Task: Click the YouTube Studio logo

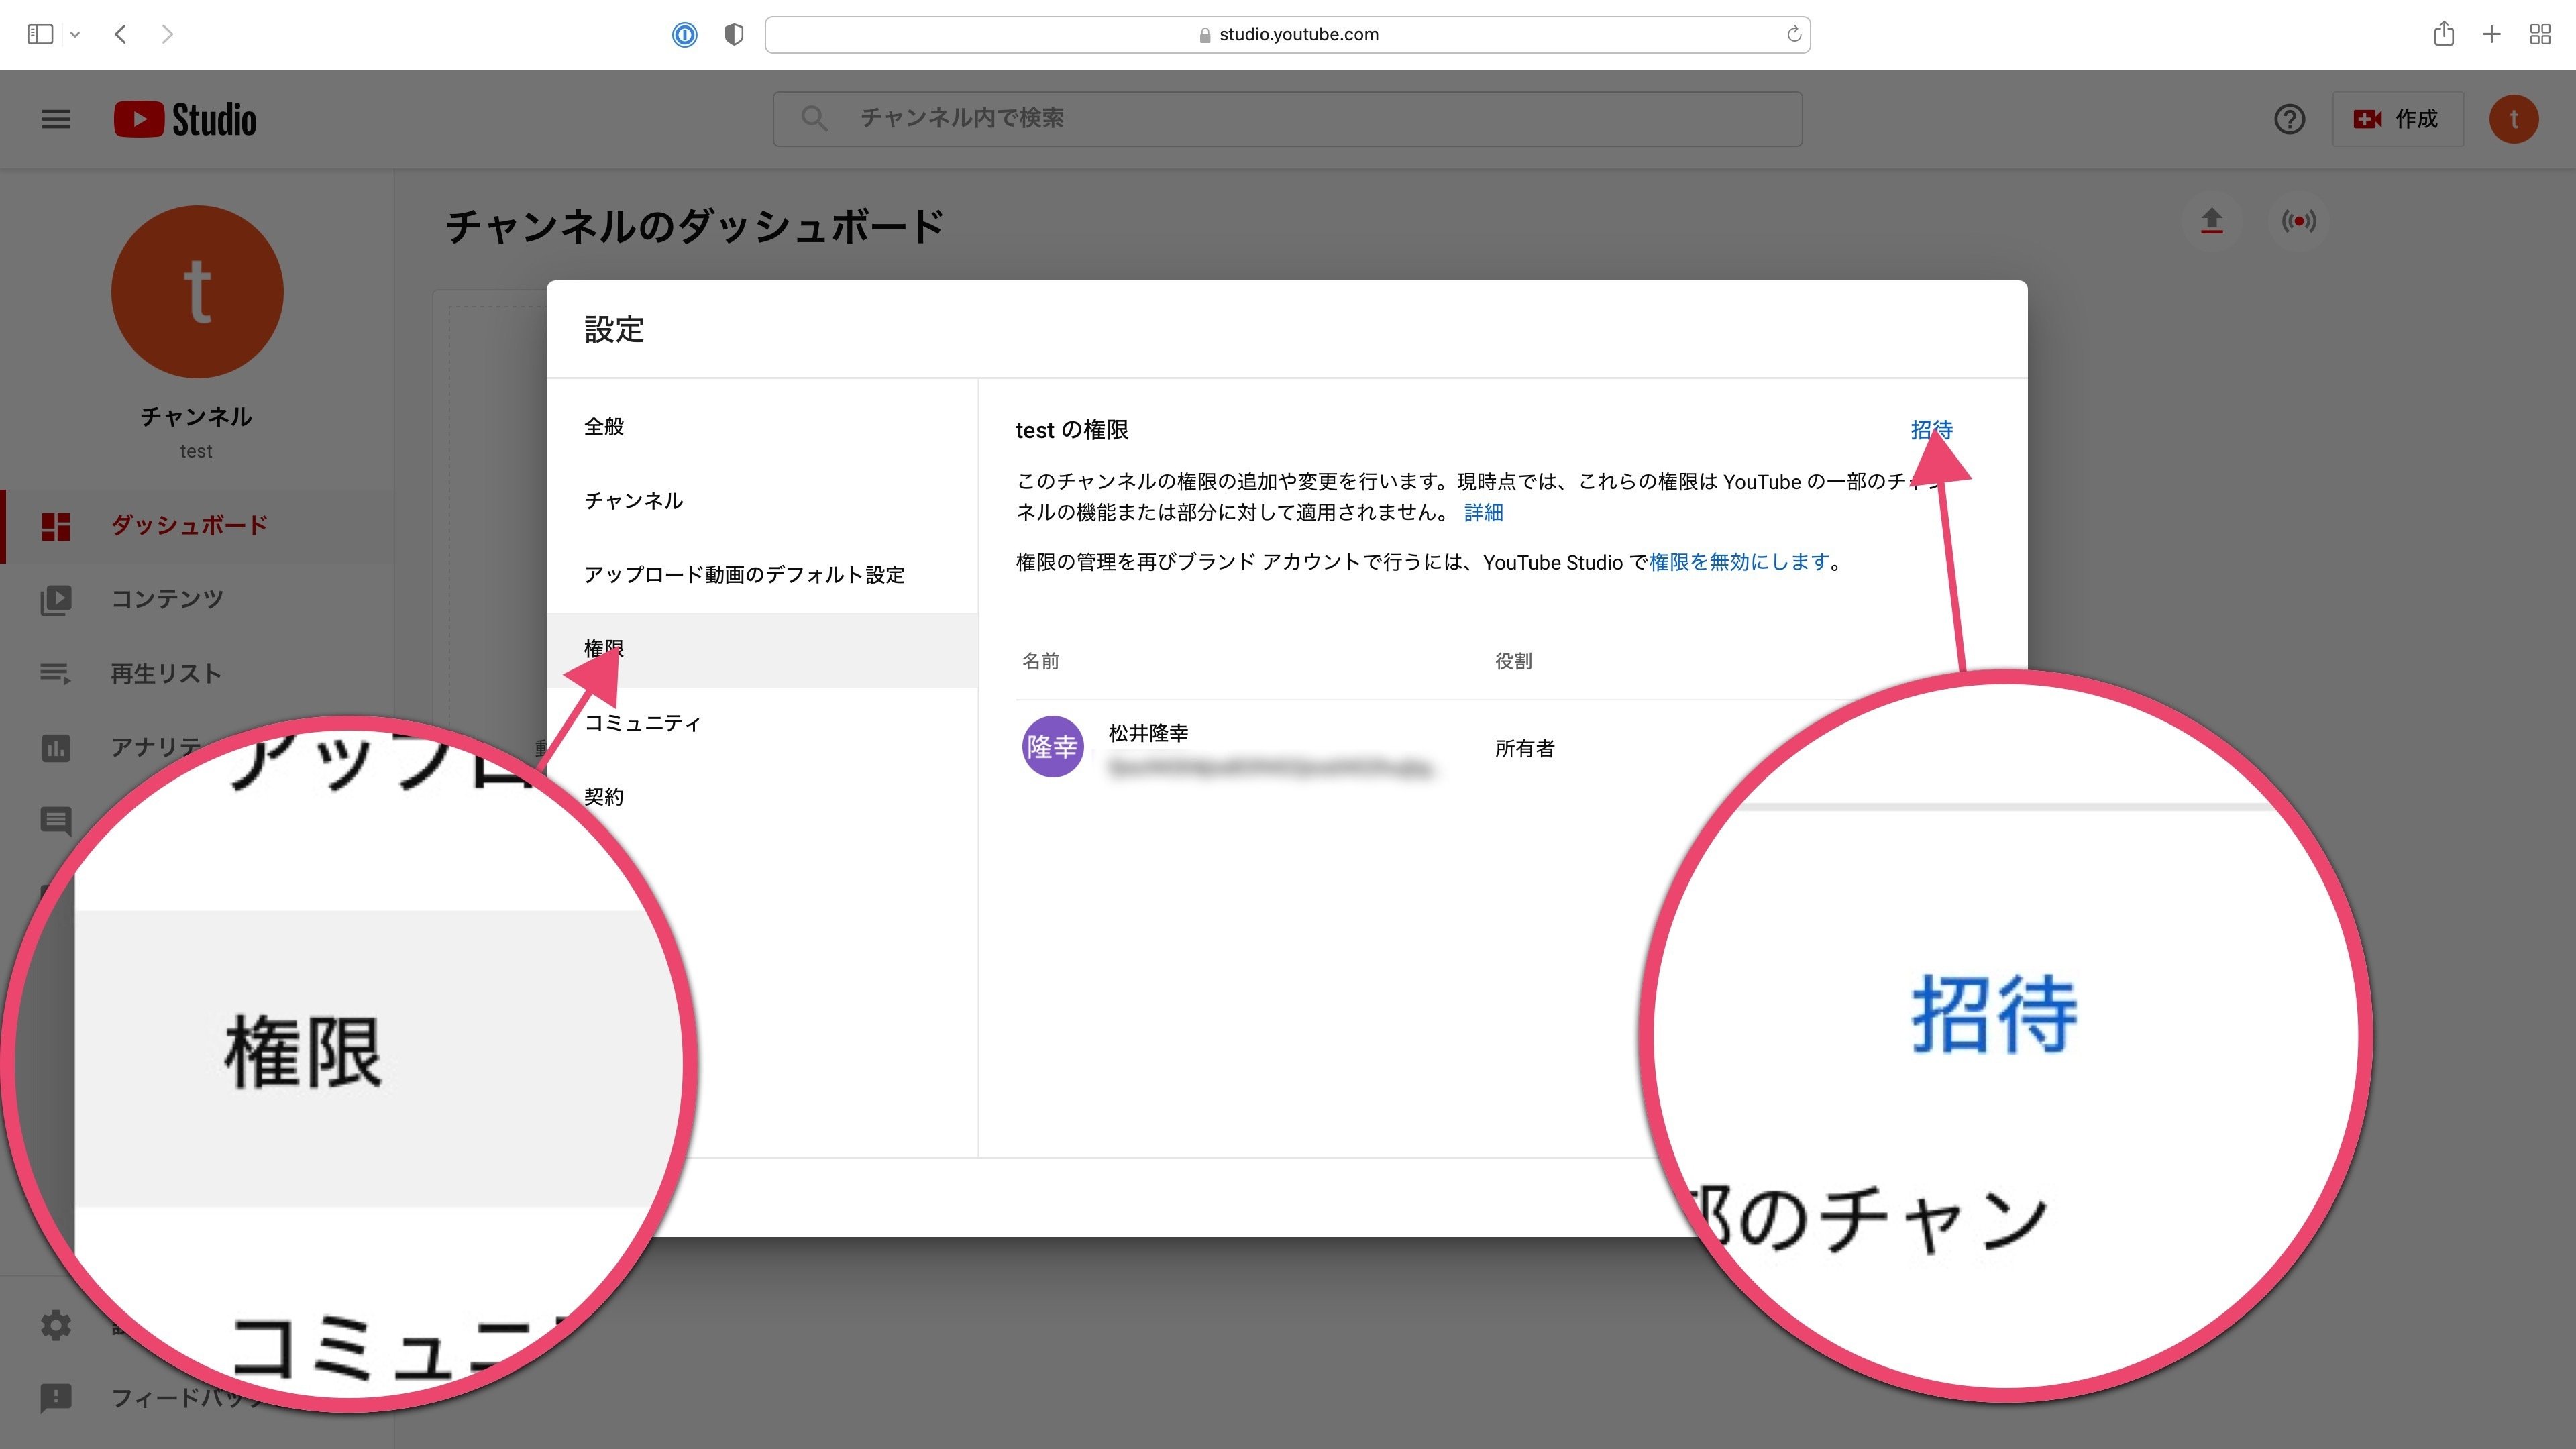Action: point(185,119)
